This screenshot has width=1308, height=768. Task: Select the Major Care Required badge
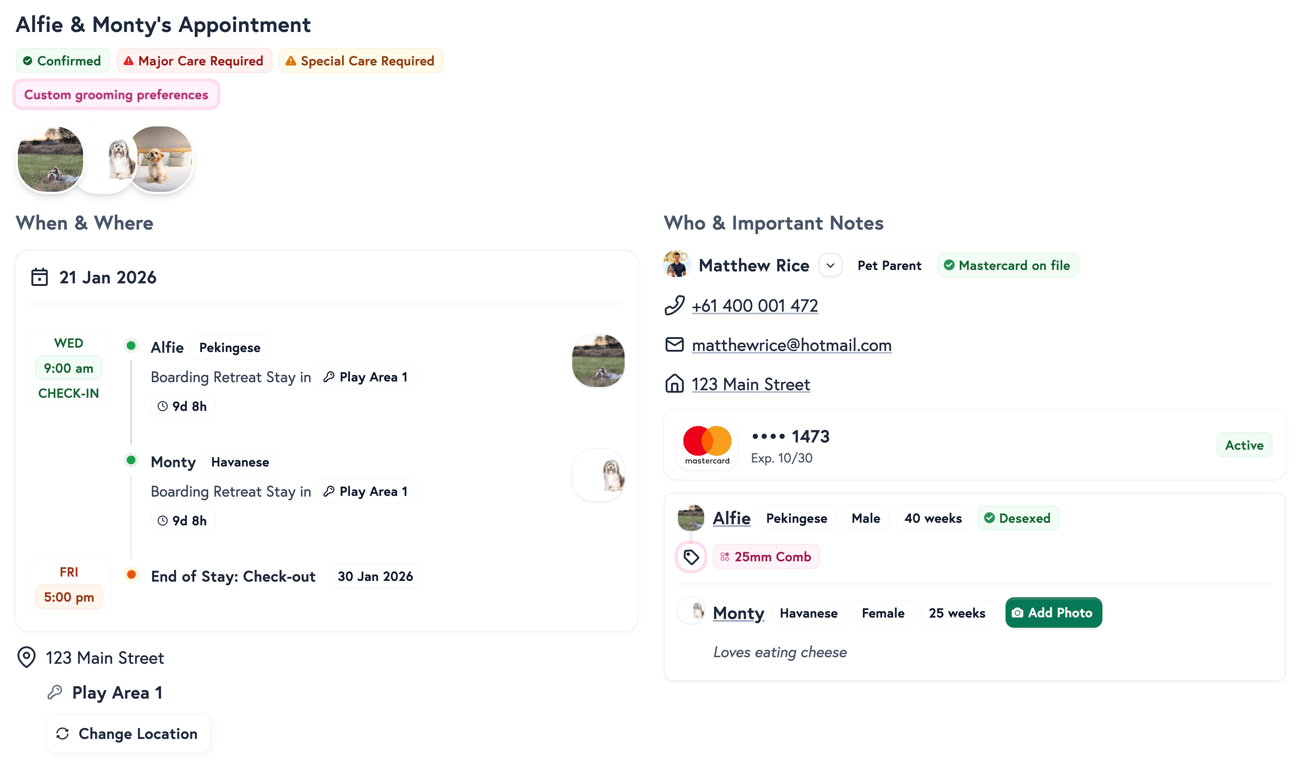coord(193,60)
